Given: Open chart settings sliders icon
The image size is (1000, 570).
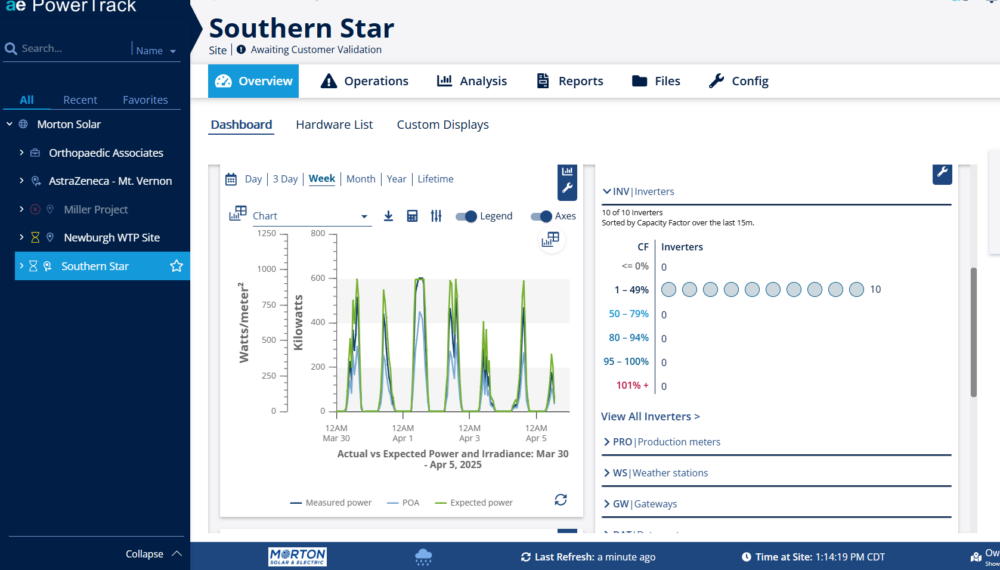Looking at the screenshot, I should tap(436, 216).
